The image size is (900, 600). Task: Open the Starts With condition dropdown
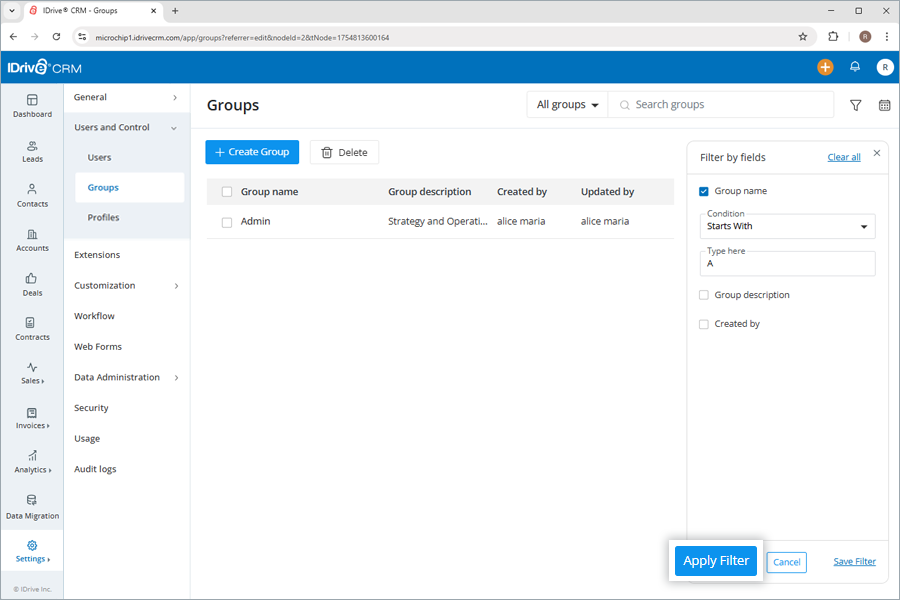coord(787,226)
